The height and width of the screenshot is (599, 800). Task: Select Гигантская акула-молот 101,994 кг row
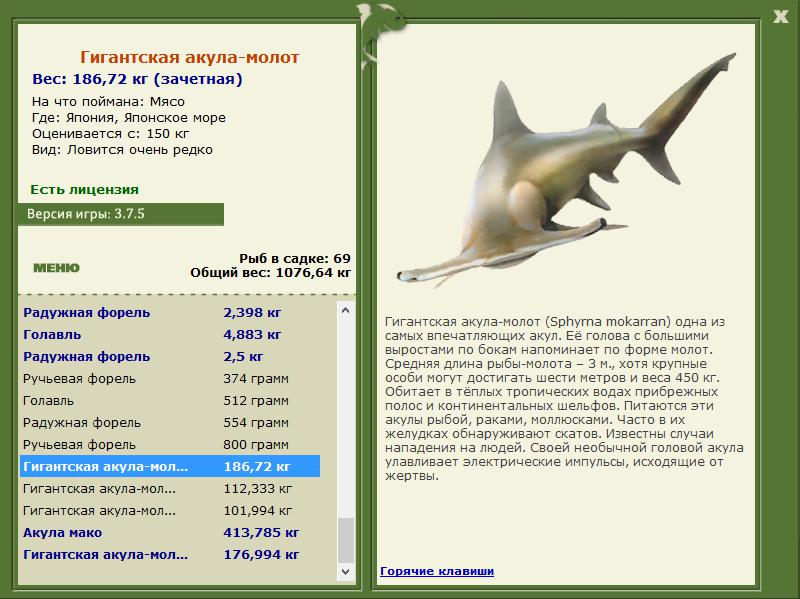pos(170,510)
